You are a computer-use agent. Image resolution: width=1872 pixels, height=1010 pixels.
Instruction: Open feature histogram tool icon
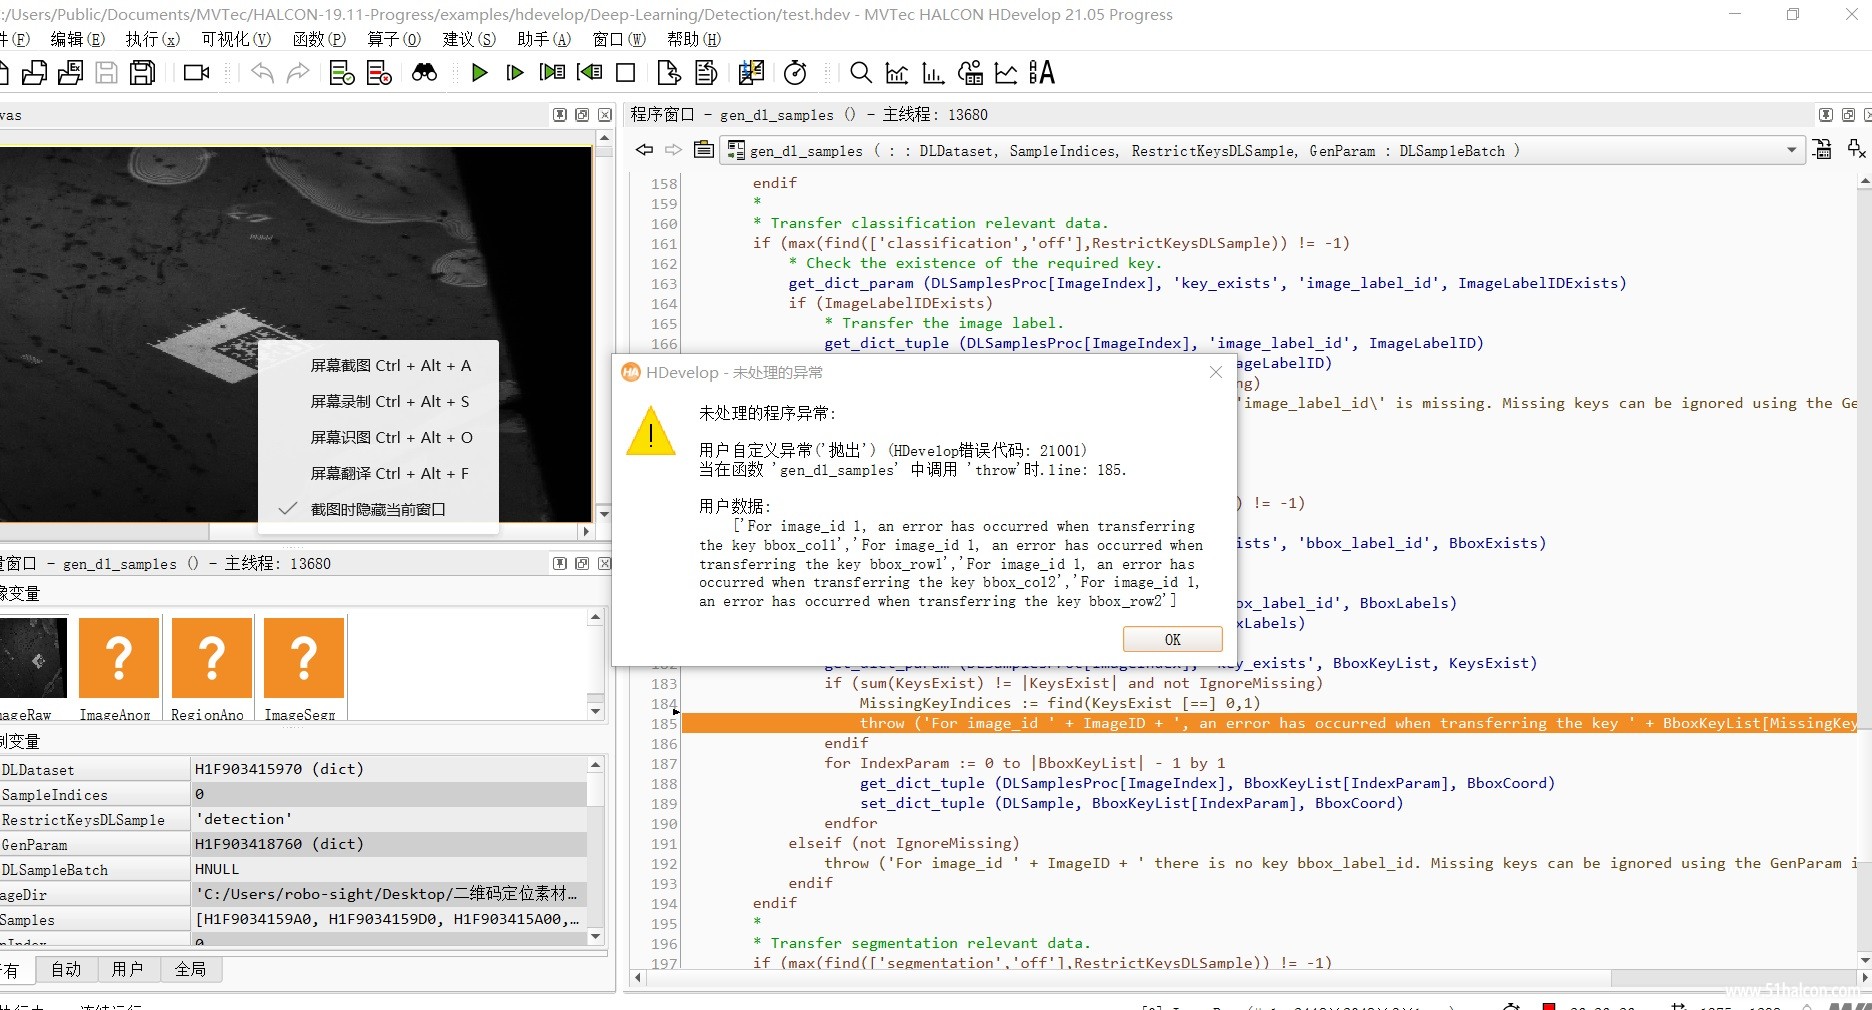933,73
